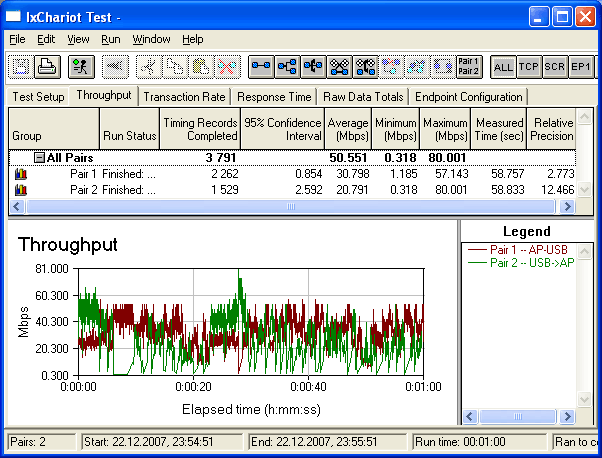Screen dimensions: 602x458
Task: Toggle the TCP filter button
Action: 529,67
